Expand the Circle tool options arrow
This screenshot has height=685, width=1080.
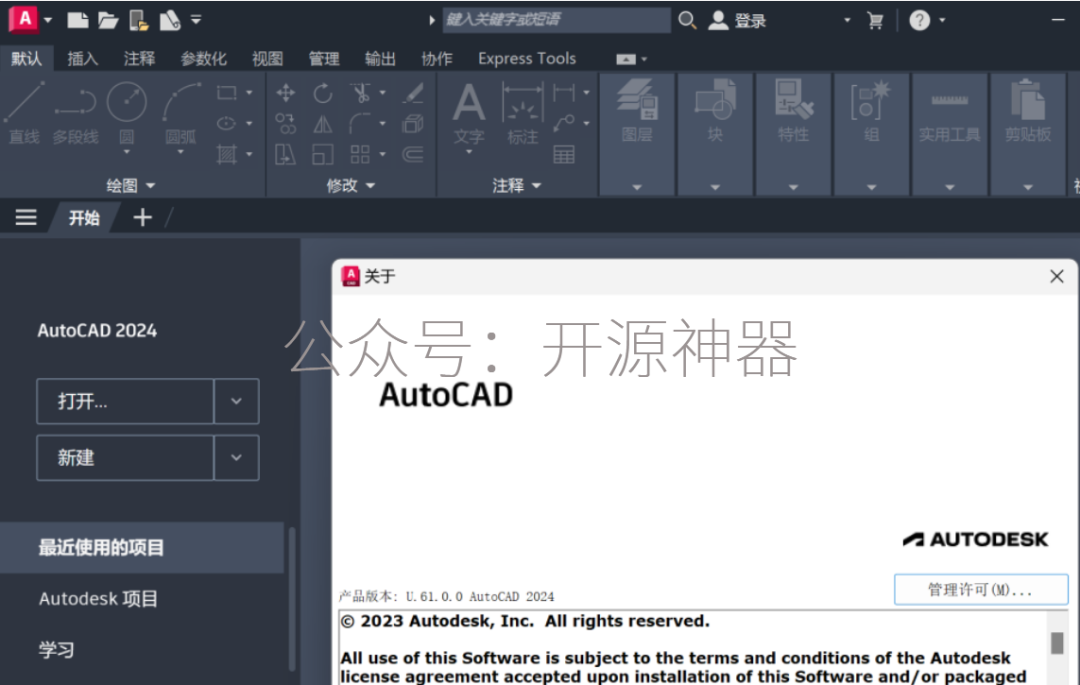click(127, 152)
